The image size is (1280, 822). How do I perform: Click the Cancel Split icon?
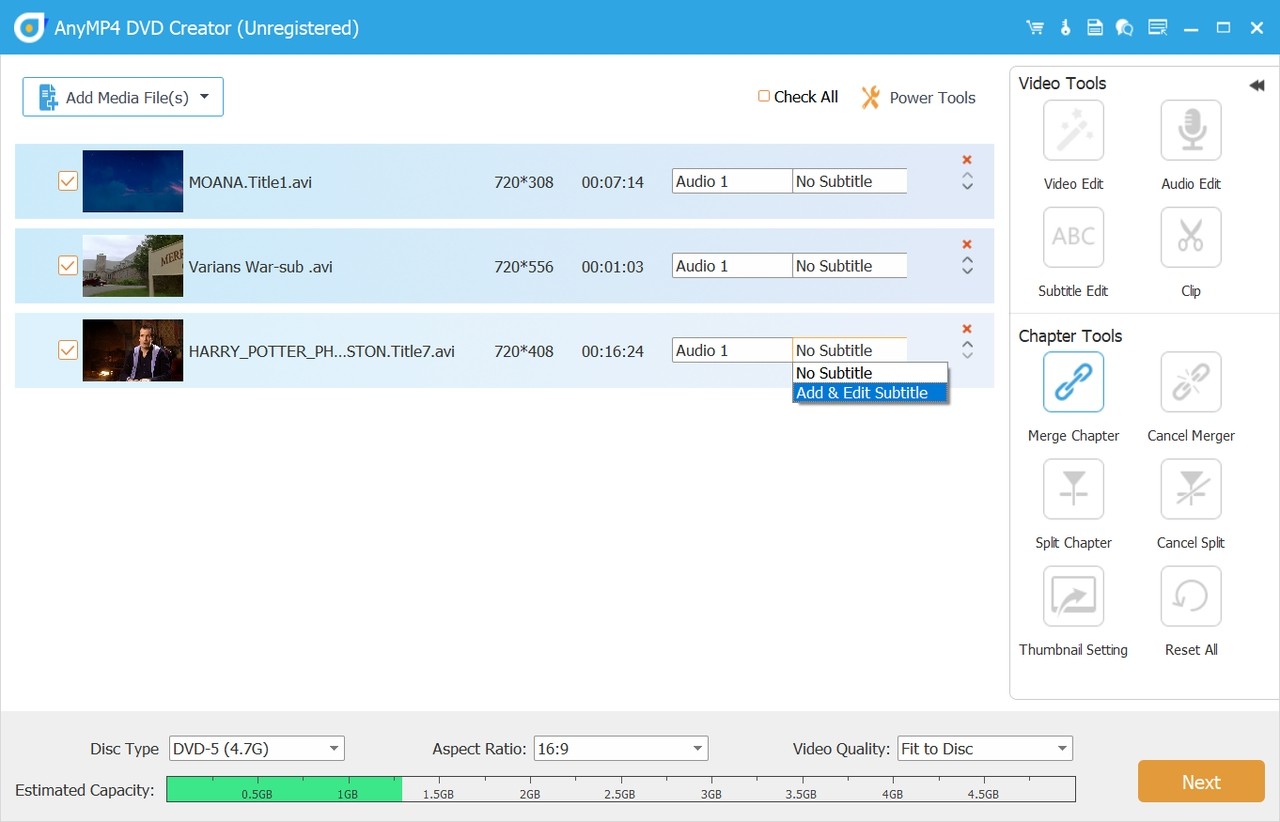1191,489
